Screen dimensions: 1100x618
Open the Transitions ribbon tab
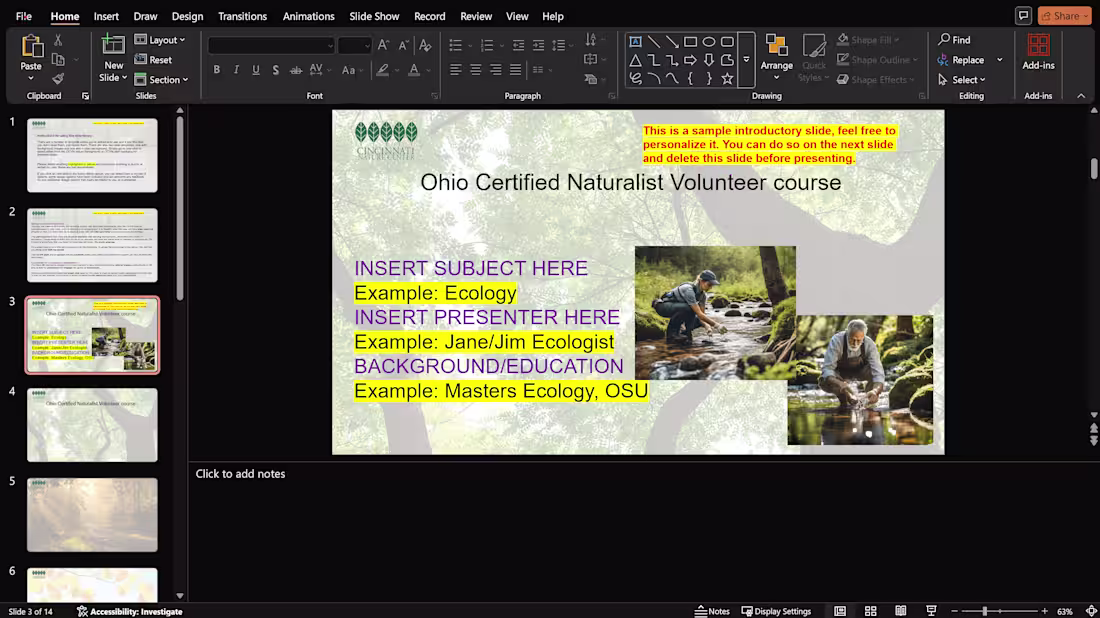[241, 16]
